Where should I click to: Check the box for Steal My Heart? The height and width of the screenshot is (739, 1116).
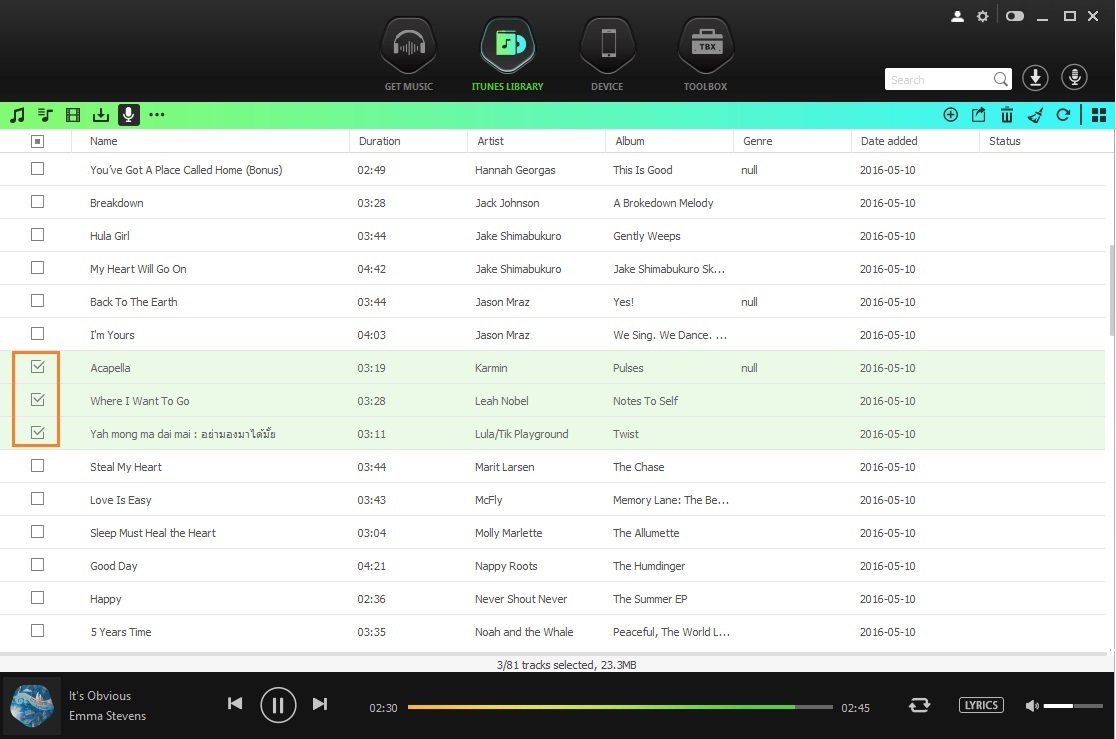[x=38, y=466]
